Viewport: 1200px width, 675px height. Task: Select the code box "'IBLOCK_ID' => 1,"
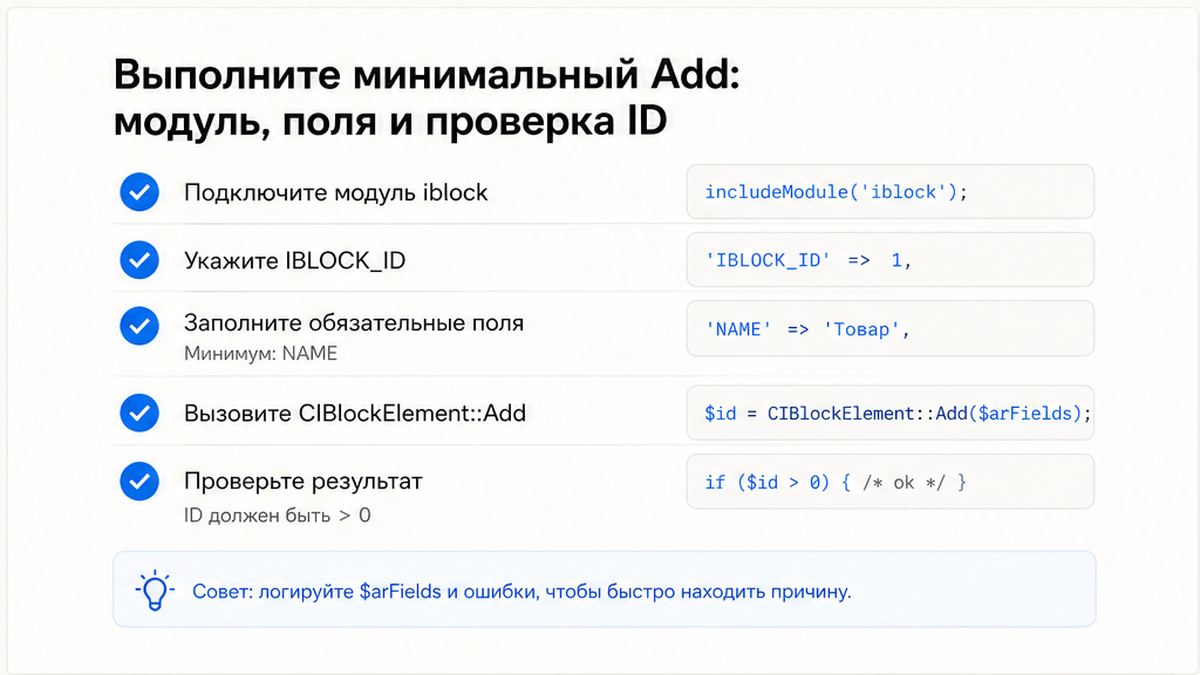(890, 260)
